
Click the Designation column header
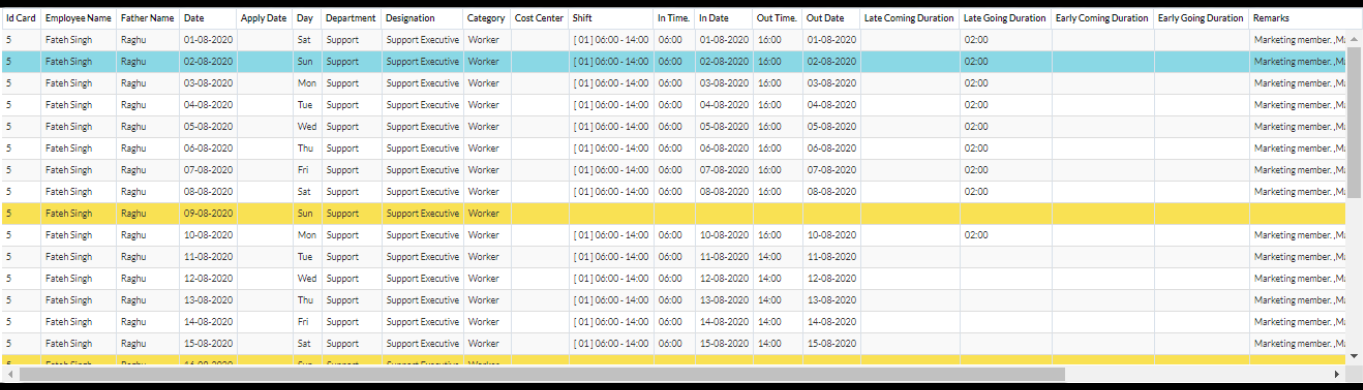click(x=422, y=19)
